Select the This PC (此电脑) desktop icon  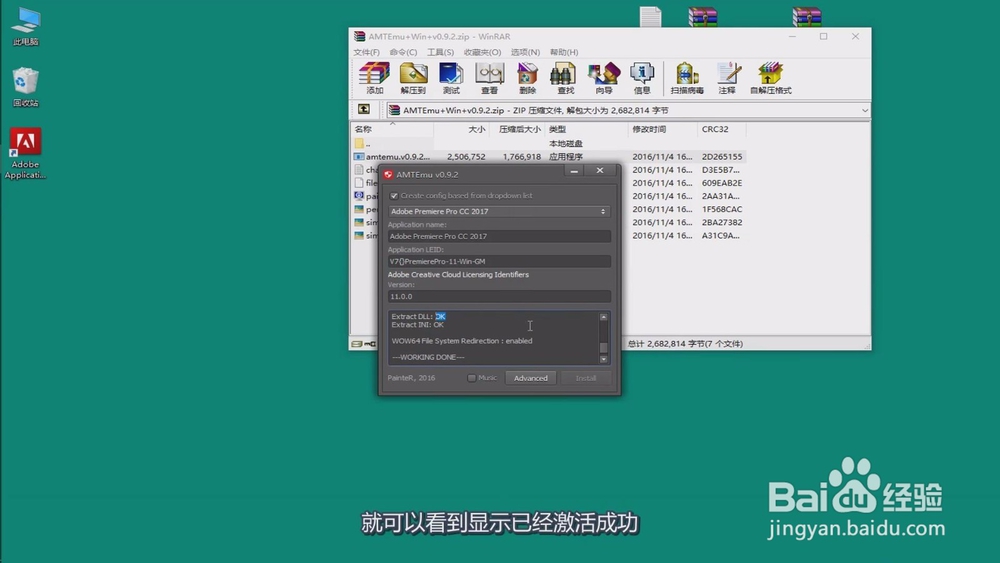click(x=26, y=27)
